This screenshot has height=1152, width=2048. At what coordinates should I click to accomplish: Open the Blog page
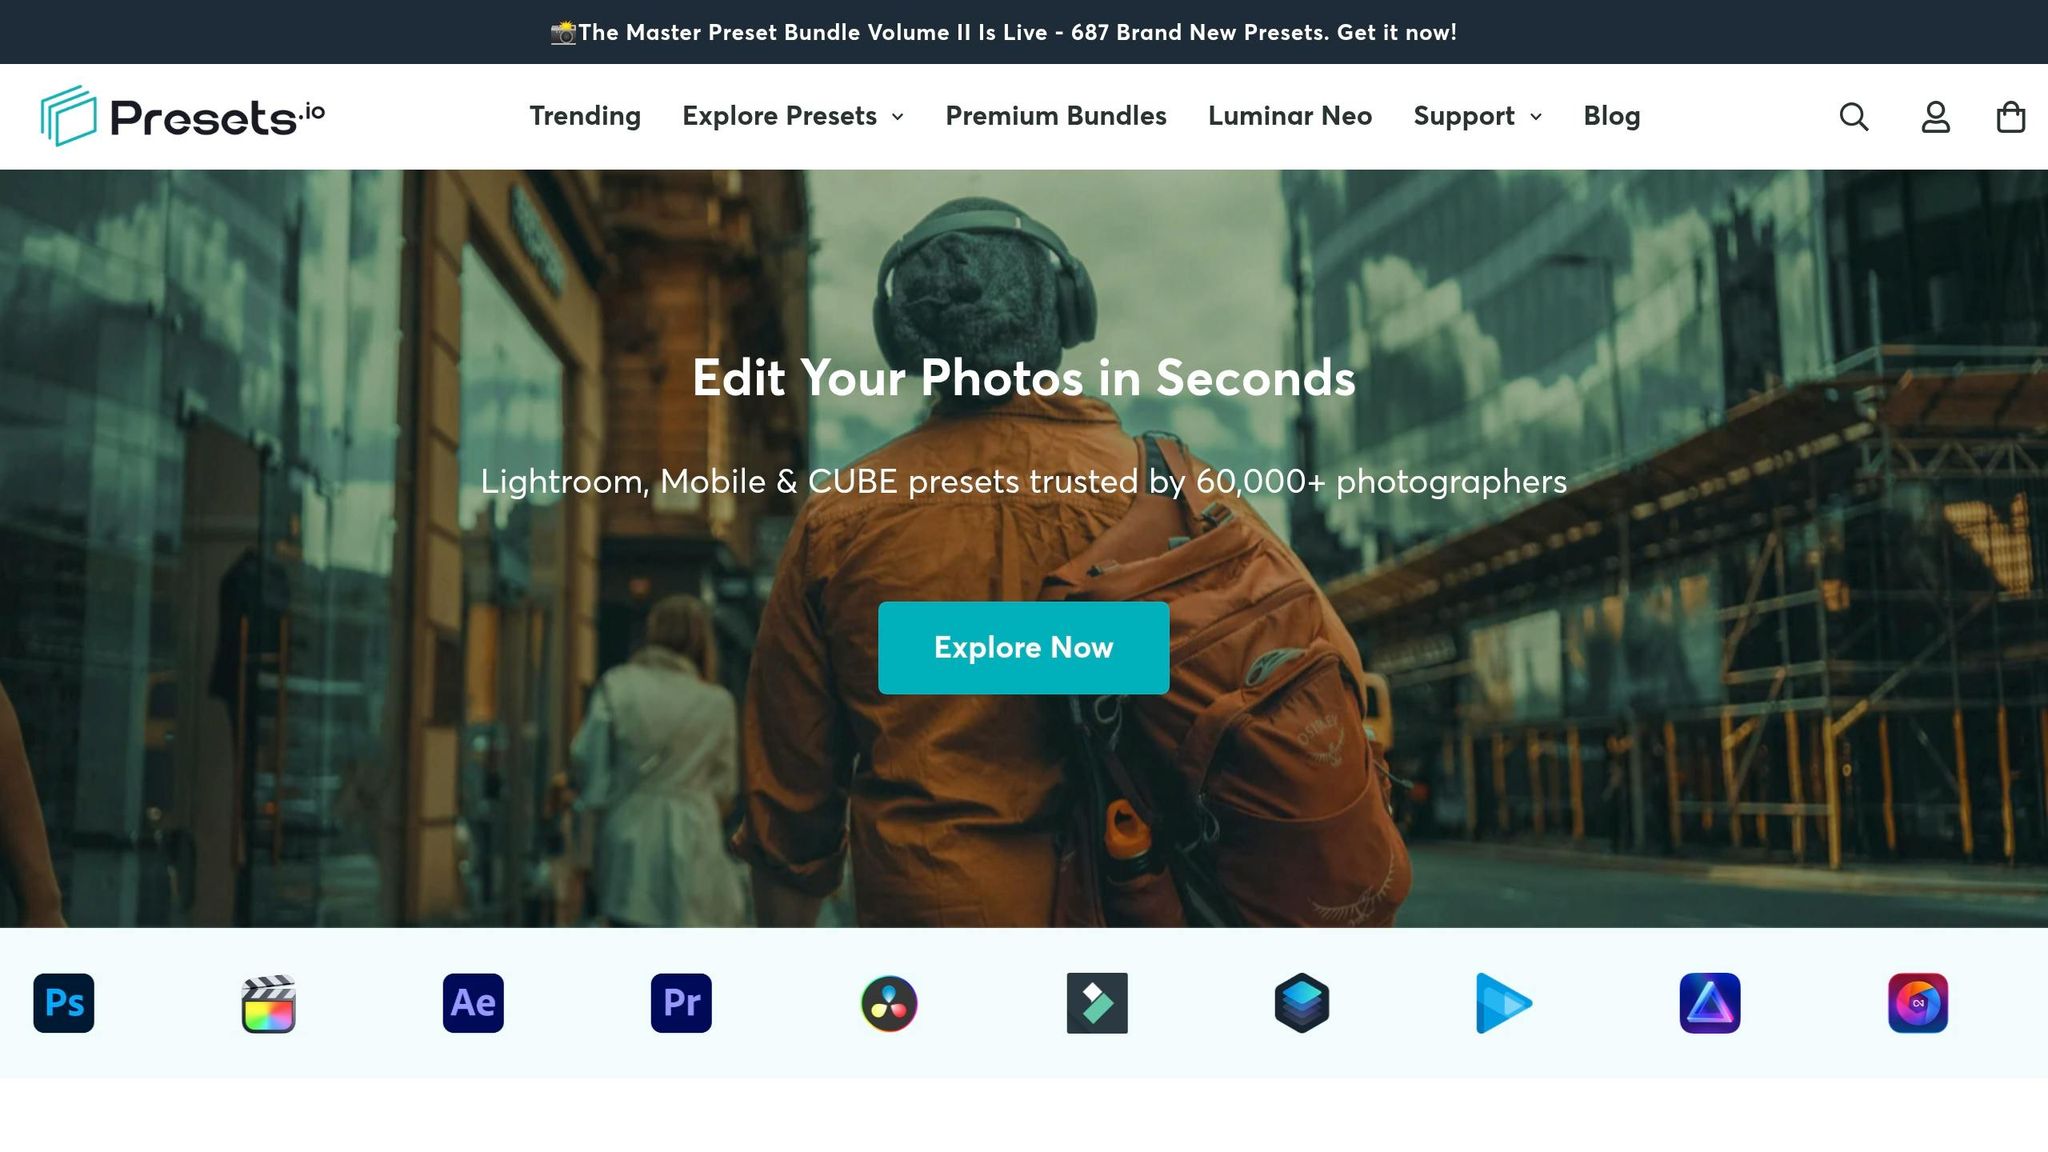(x=1611, y=117)
